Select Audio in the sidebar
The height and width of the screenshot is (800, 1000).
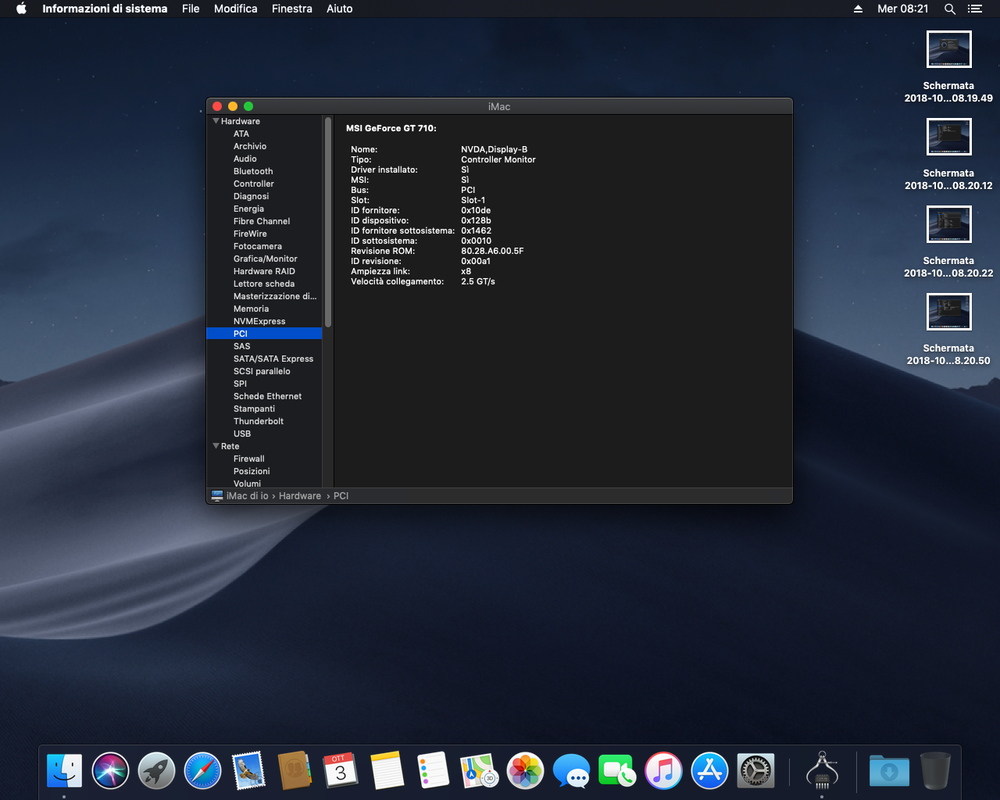click(x=264, y=159)
